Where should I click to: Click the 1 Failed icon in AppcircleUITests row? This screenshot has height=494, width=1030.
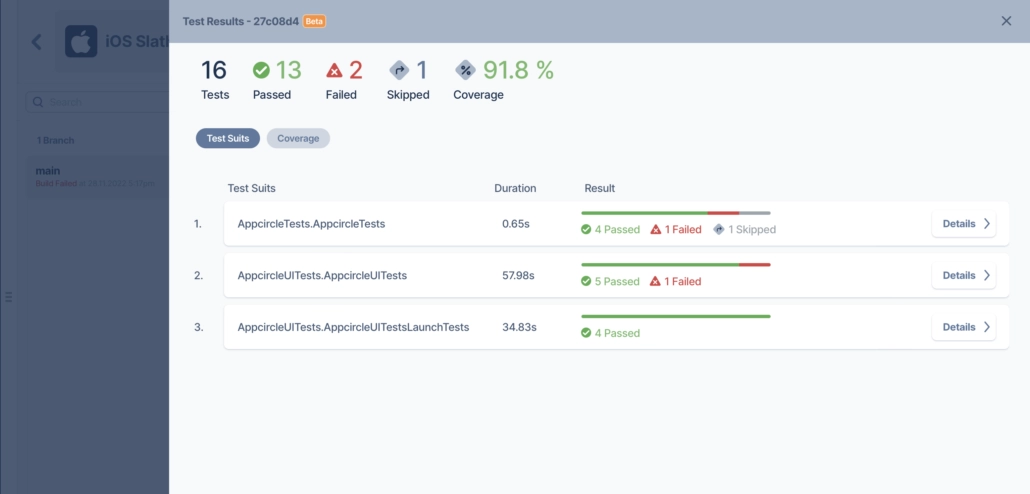point(655,281)
